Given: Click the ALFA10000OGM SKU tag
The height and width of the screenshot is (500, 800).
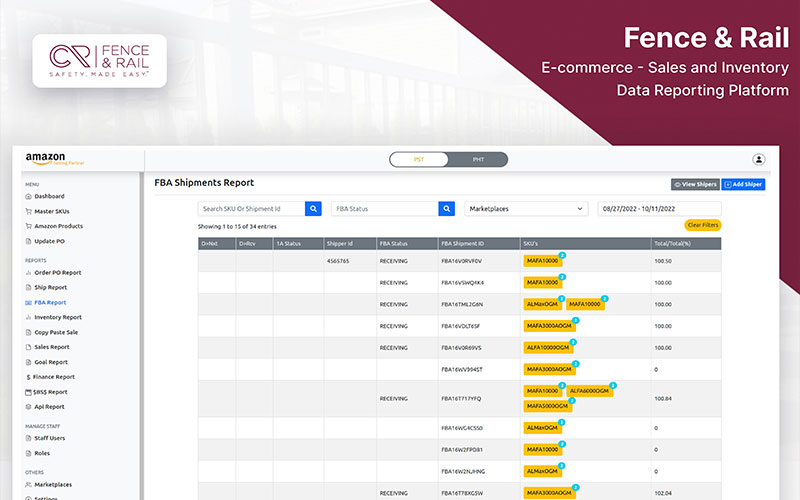Looking at the screenshot, I should [548, 348].
